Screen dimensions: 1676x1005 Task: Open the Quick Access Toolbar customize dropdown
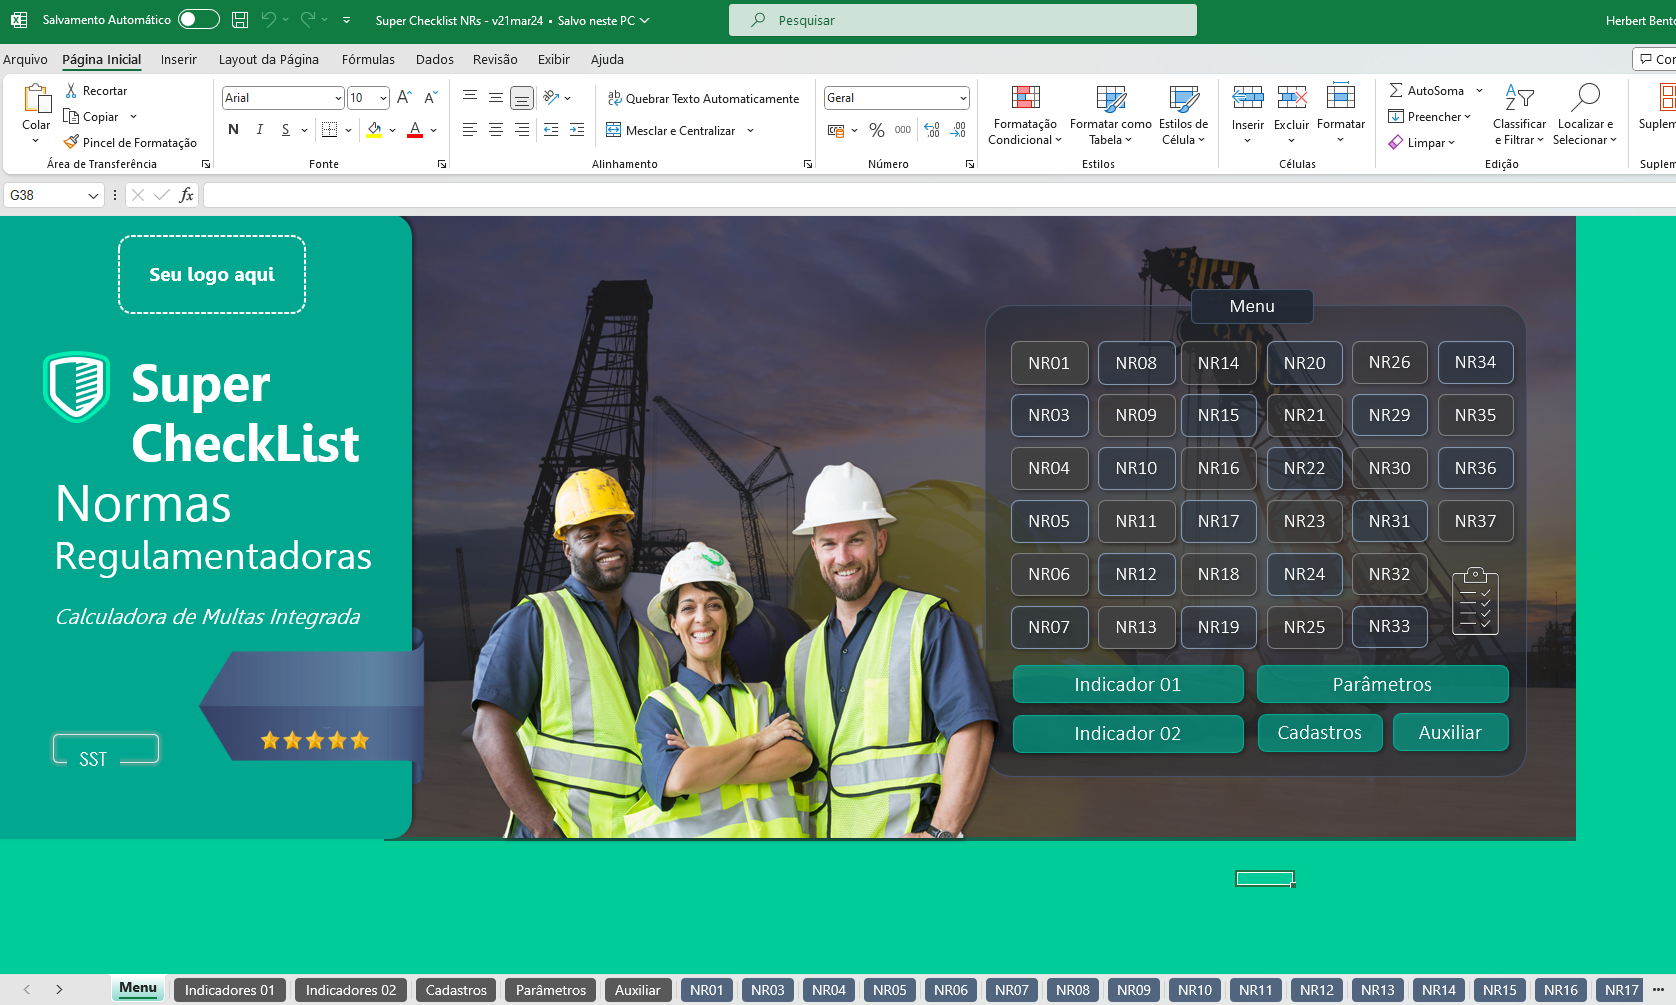pyautogui.click(x=346, y=20)
